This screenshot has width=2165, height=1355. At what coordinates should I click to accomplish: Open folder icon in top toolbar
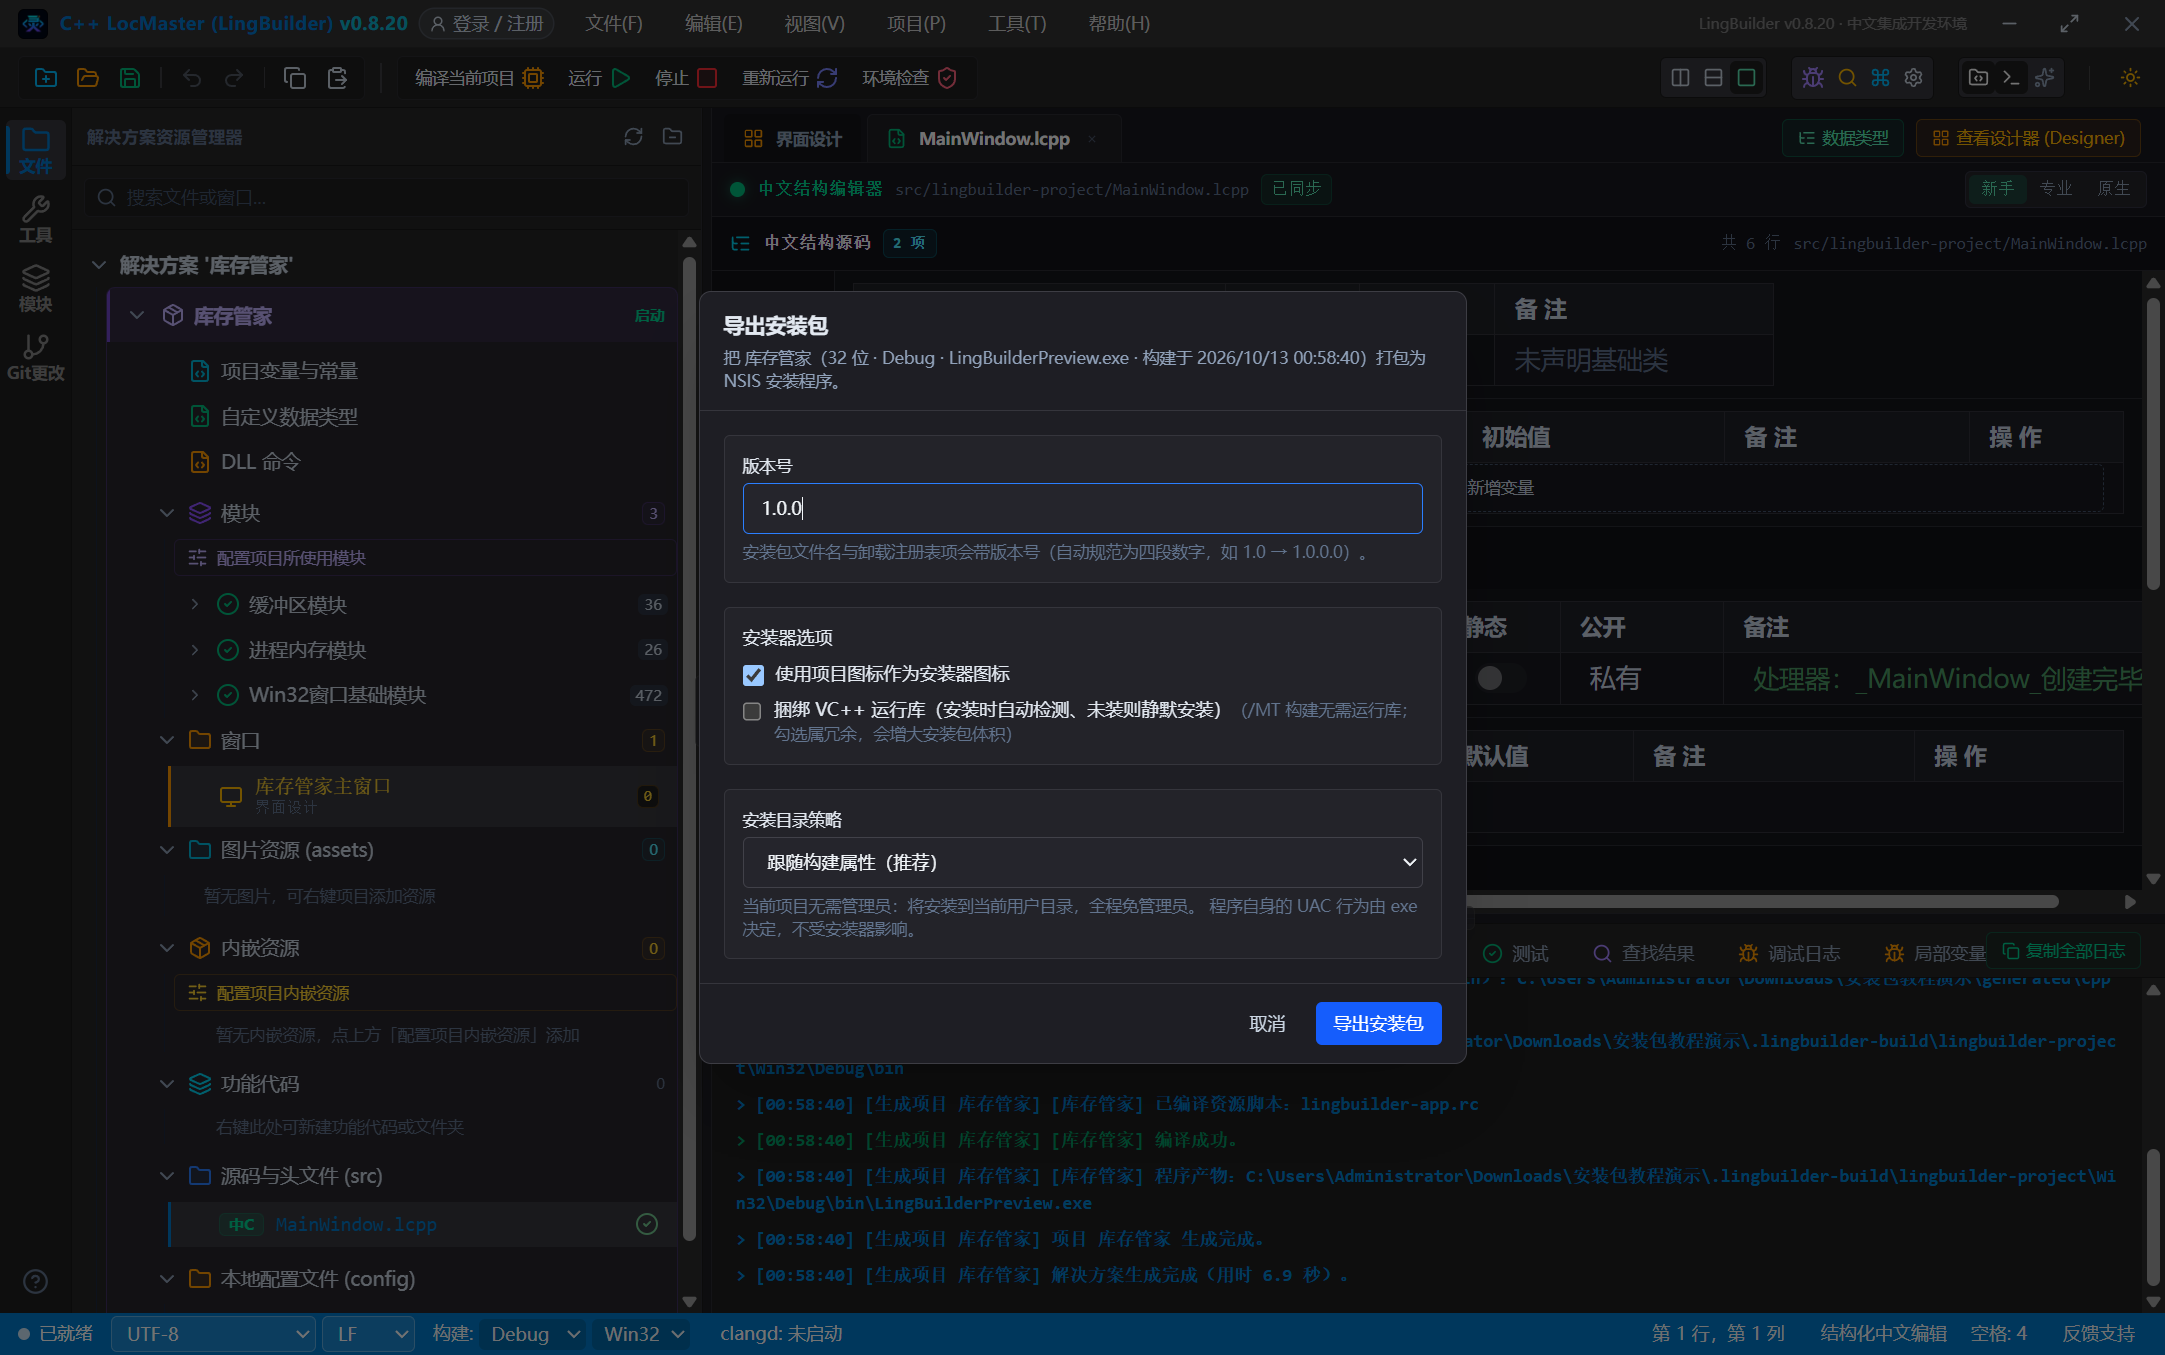[88, 78]
